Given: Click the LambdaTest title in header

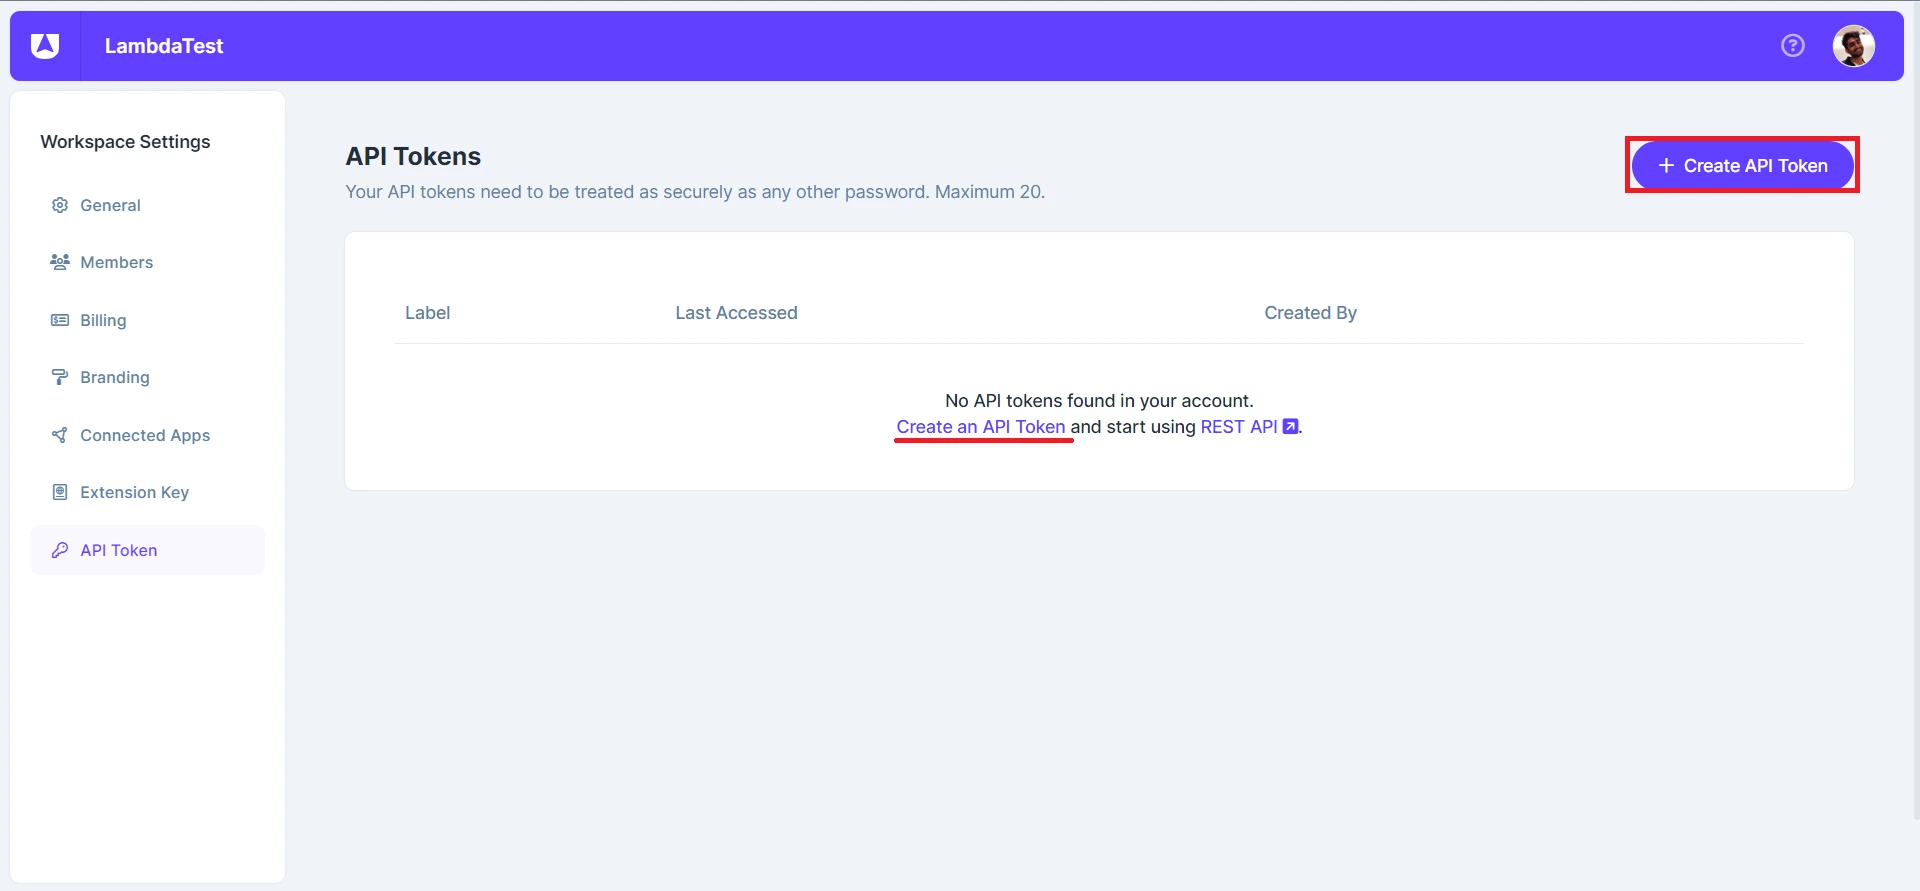Looking at the screenshot, I should point(164,46).
